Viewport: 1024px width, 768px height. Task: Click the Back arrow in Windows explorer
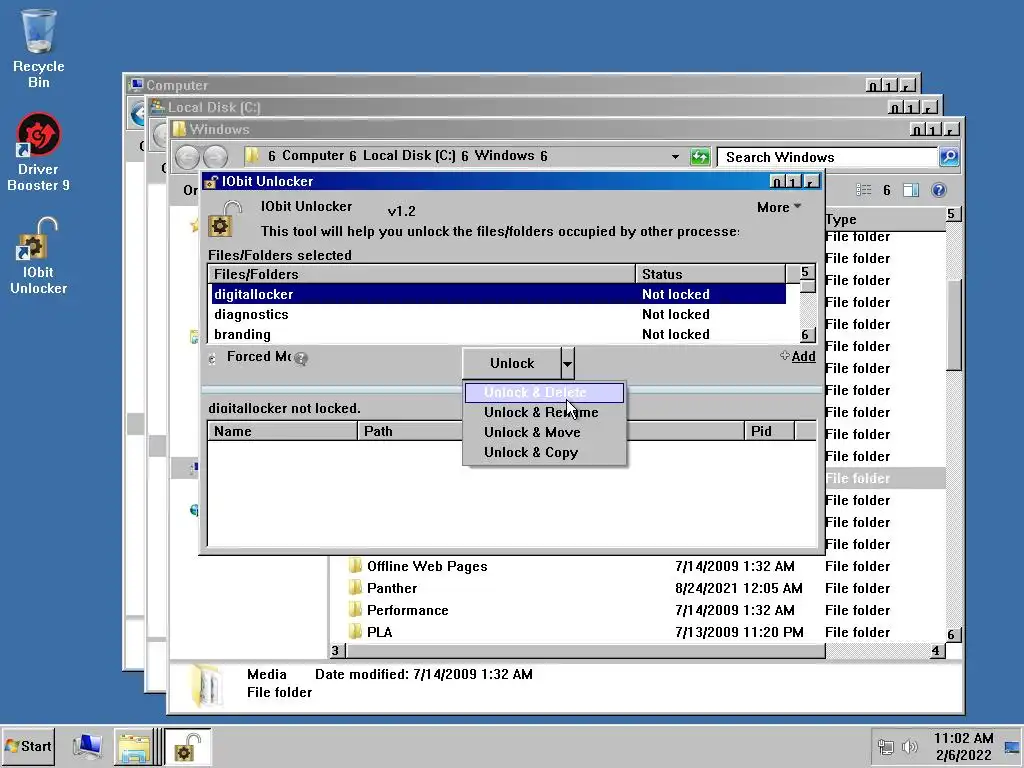(187, 157)
